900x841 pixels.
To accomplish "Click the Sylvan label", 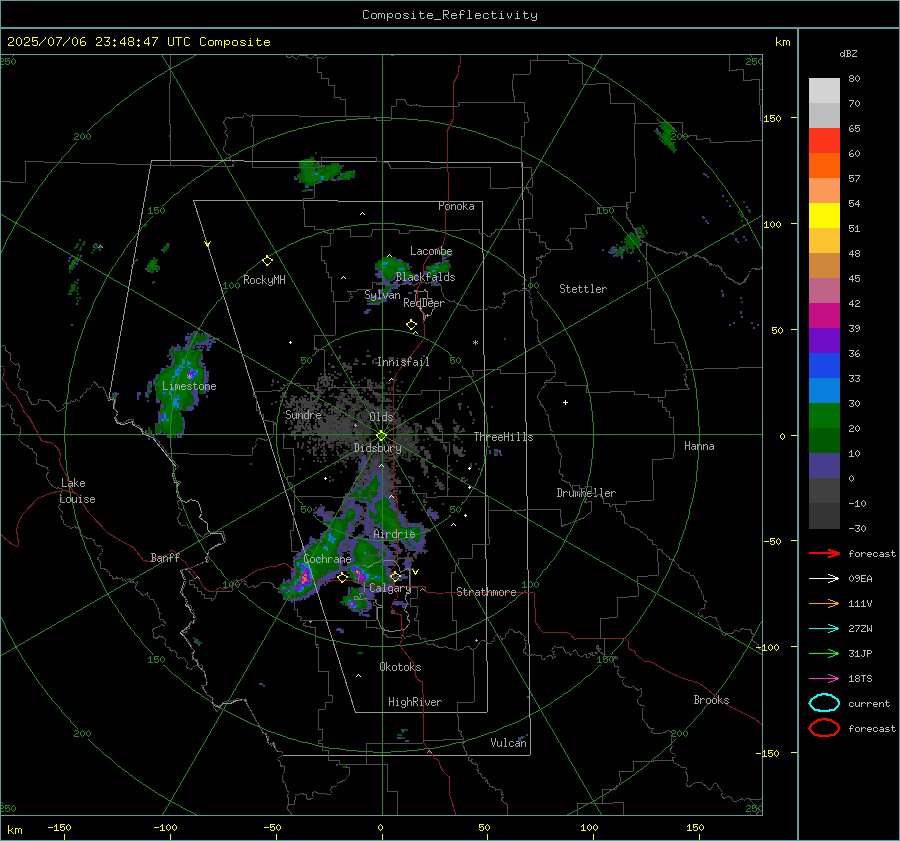I will 382,295.
